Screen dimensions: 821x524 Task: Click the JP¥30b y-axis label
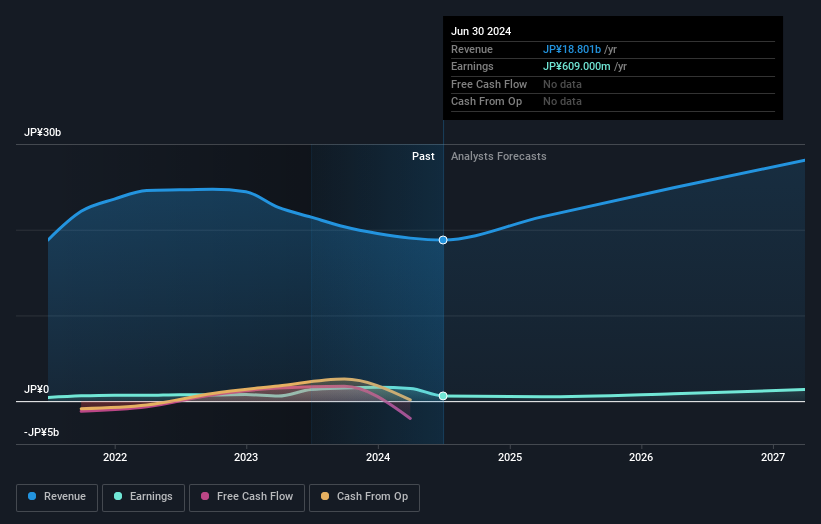coord(42,132)
